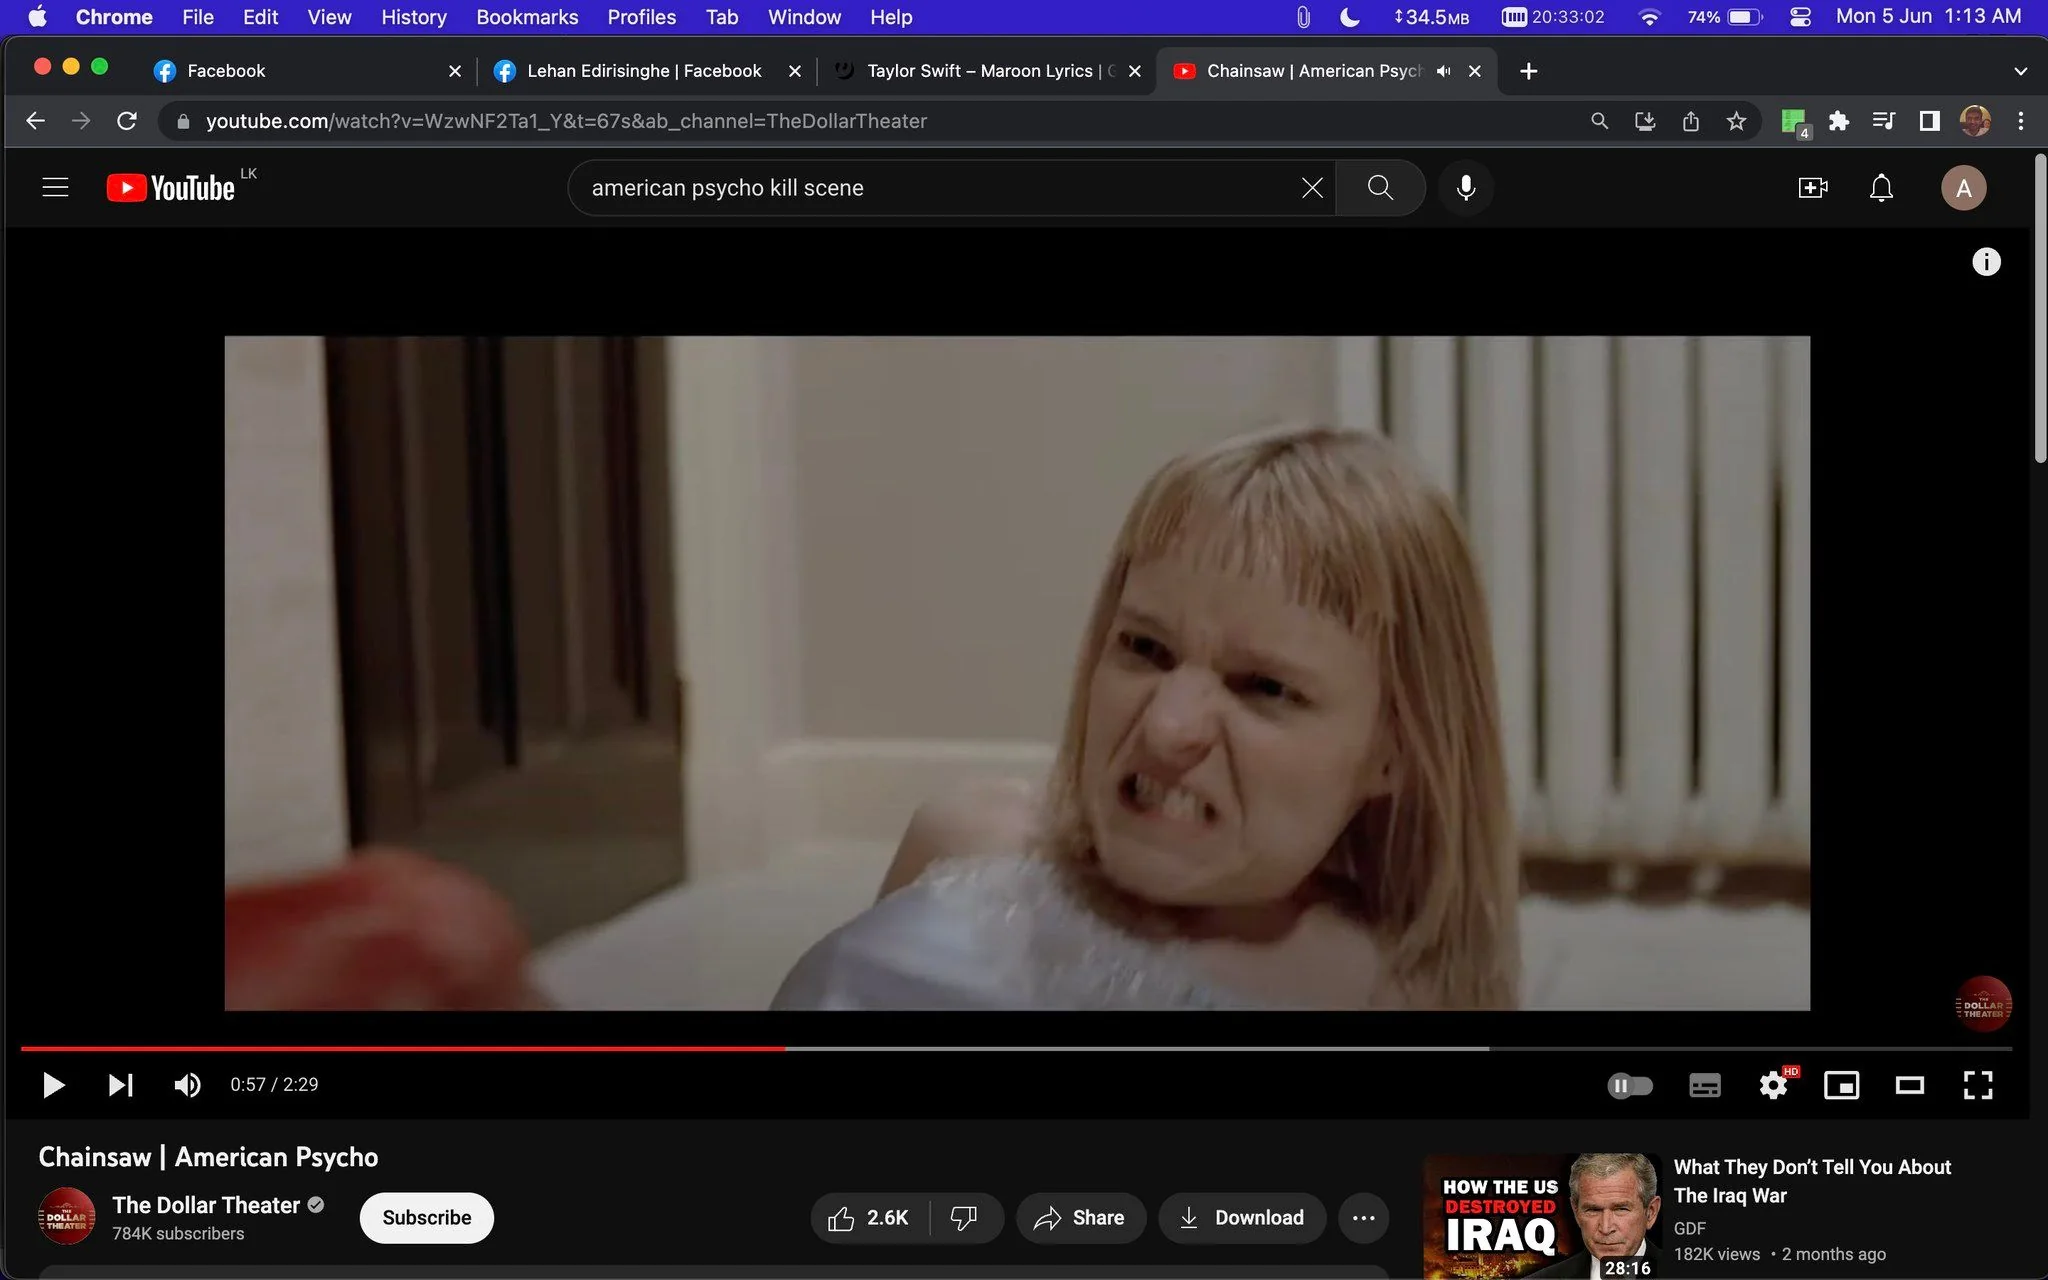Skip to the next video
2048x1280 pixels.
pyautogui.click(x=121, y=1085)
